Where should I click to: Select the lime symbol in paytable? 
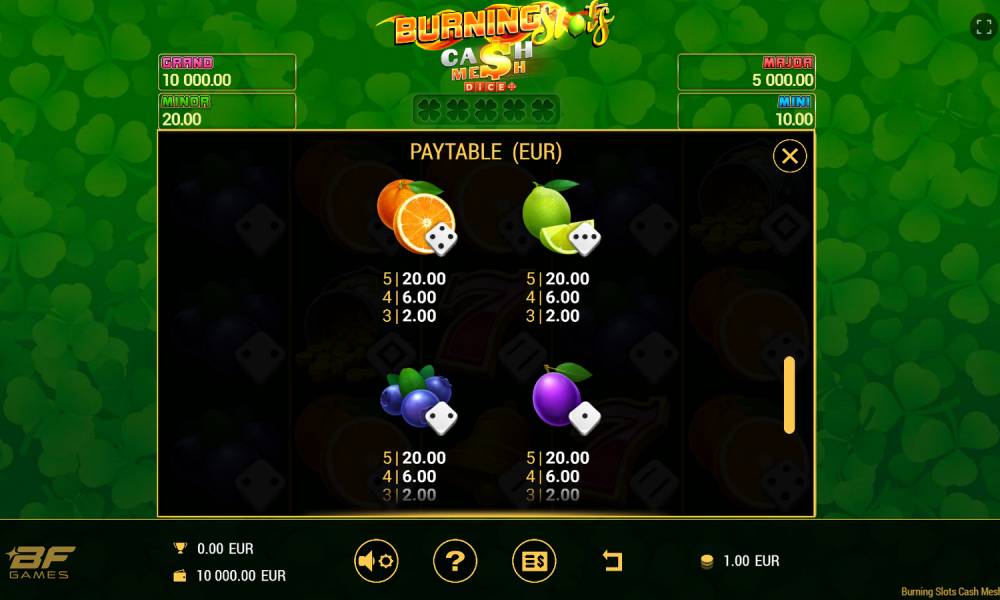(561, 217)
